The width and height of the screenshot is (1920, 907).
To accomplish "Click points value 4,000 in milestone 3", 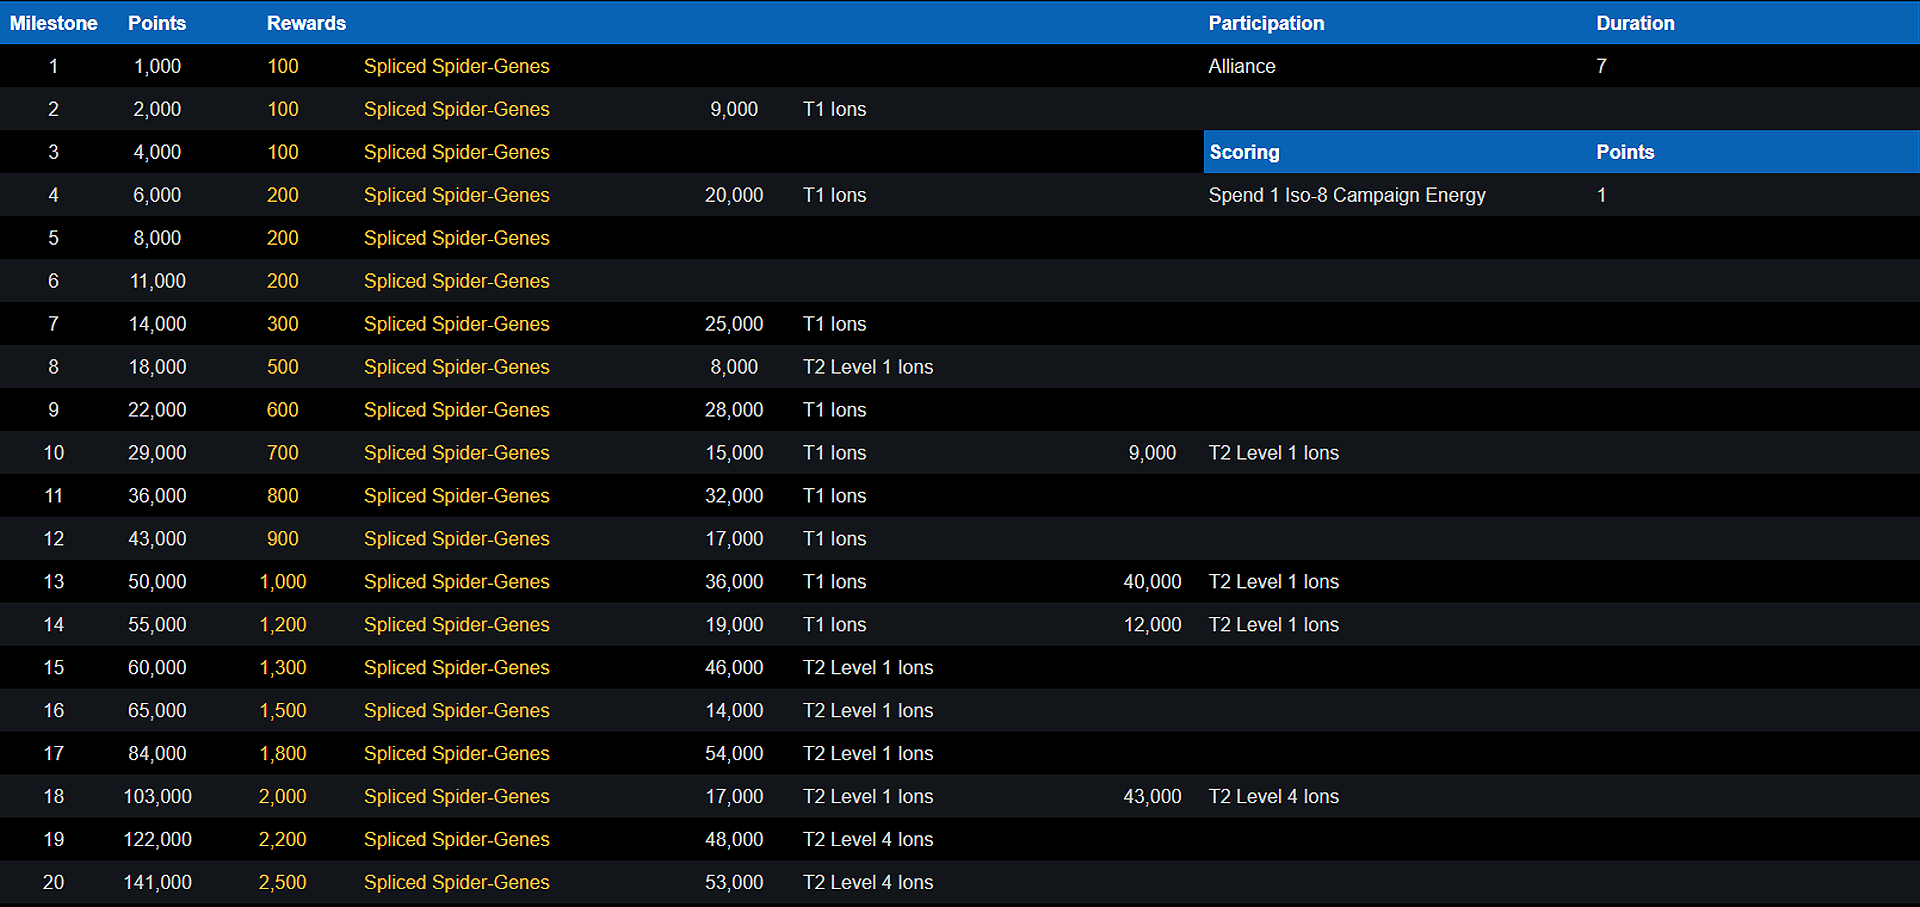I will tap(157, 152).
